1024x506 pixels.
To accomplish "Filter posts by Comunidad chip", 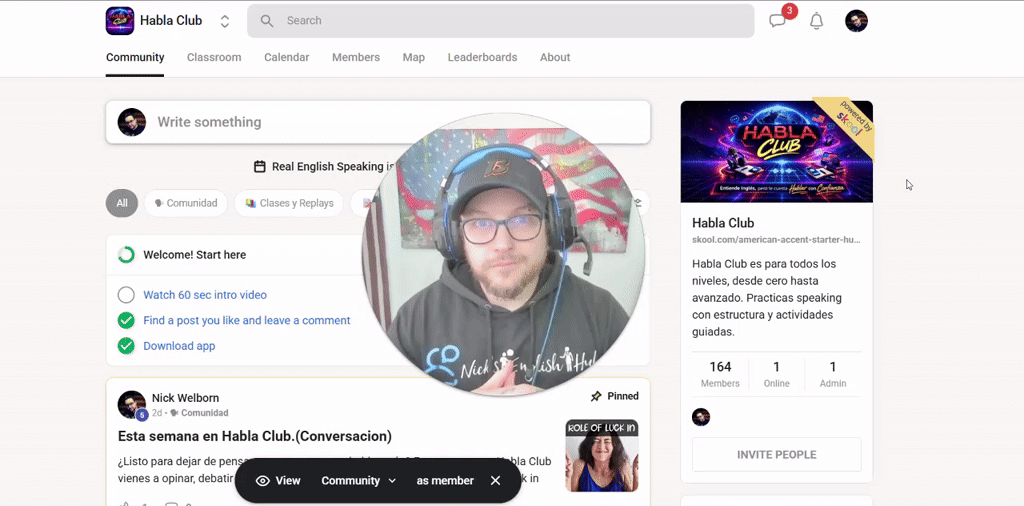I will pyautogui.click(x=185, y=203).
